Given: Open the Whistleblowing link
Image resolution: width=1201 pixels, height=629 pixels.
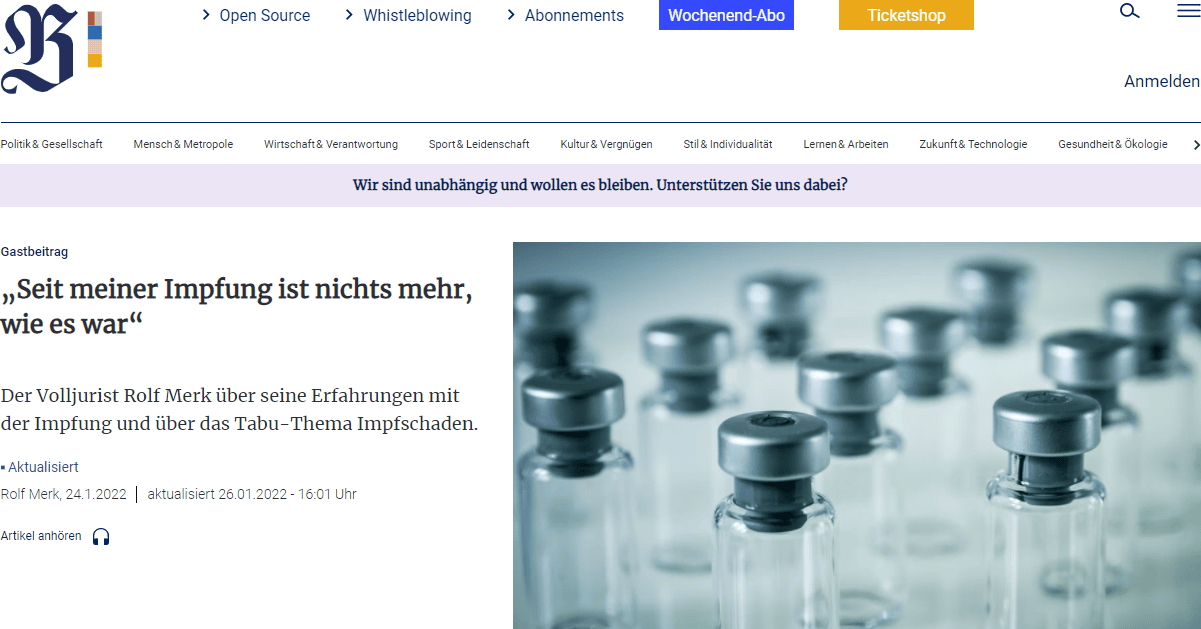Looking at the screenshot, I should pyautogui.click(x=417, y=15).
